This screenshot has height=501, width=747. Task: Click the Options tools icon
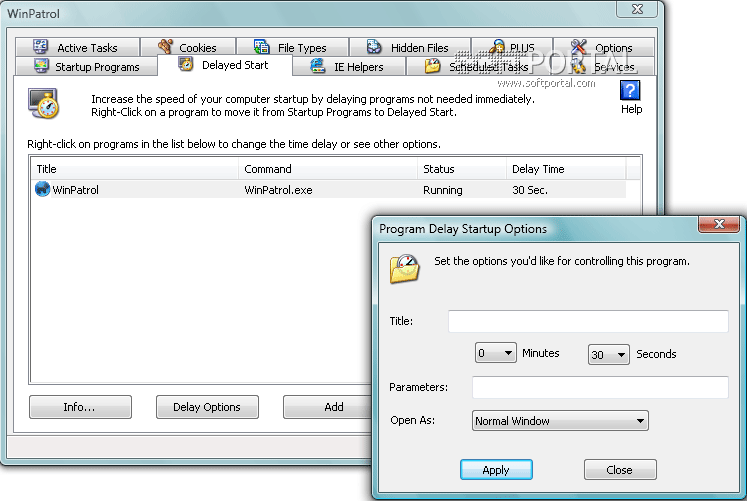click(579, 46)
